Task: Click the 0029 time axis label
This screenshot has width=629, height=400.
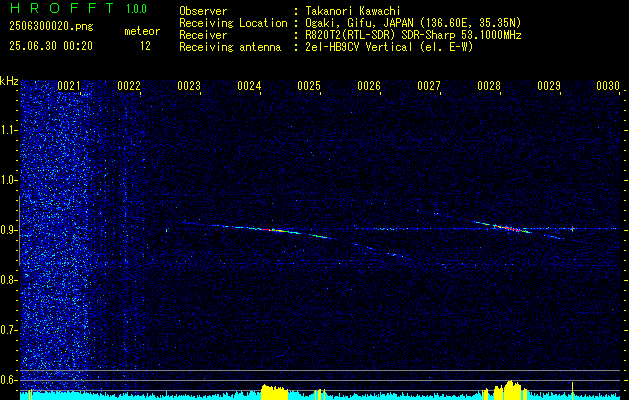Action: click(548, 85)
